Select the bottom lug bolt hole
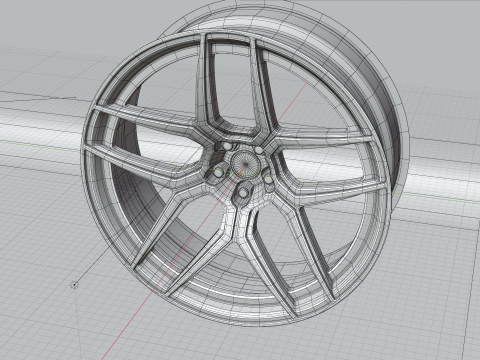Screen dimensions: 480x360 [243, 193]
